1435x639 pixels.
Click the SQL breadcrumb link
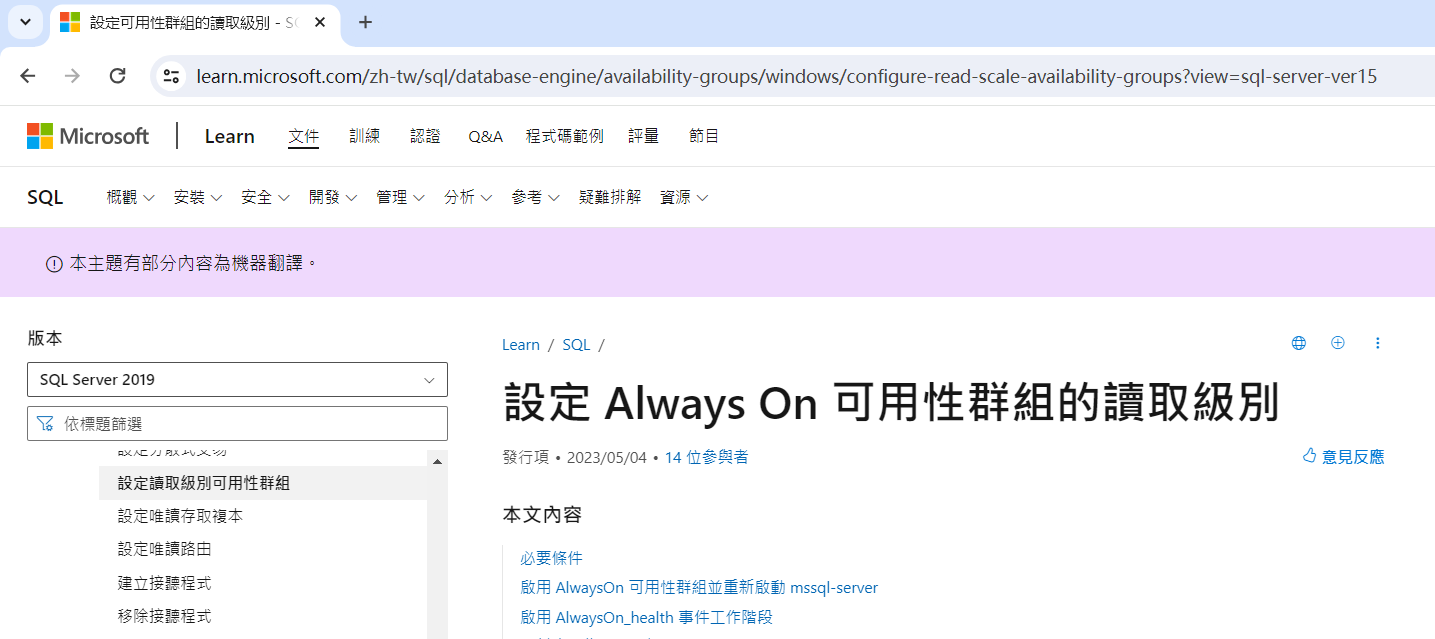pos(576,345)
